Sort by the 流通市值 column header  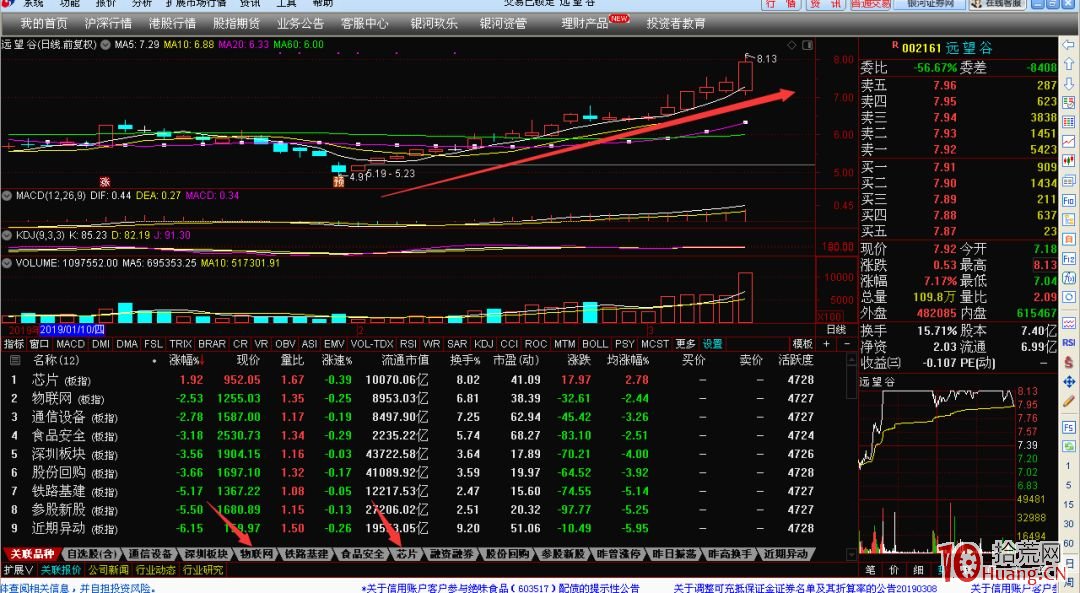[405, 360]
